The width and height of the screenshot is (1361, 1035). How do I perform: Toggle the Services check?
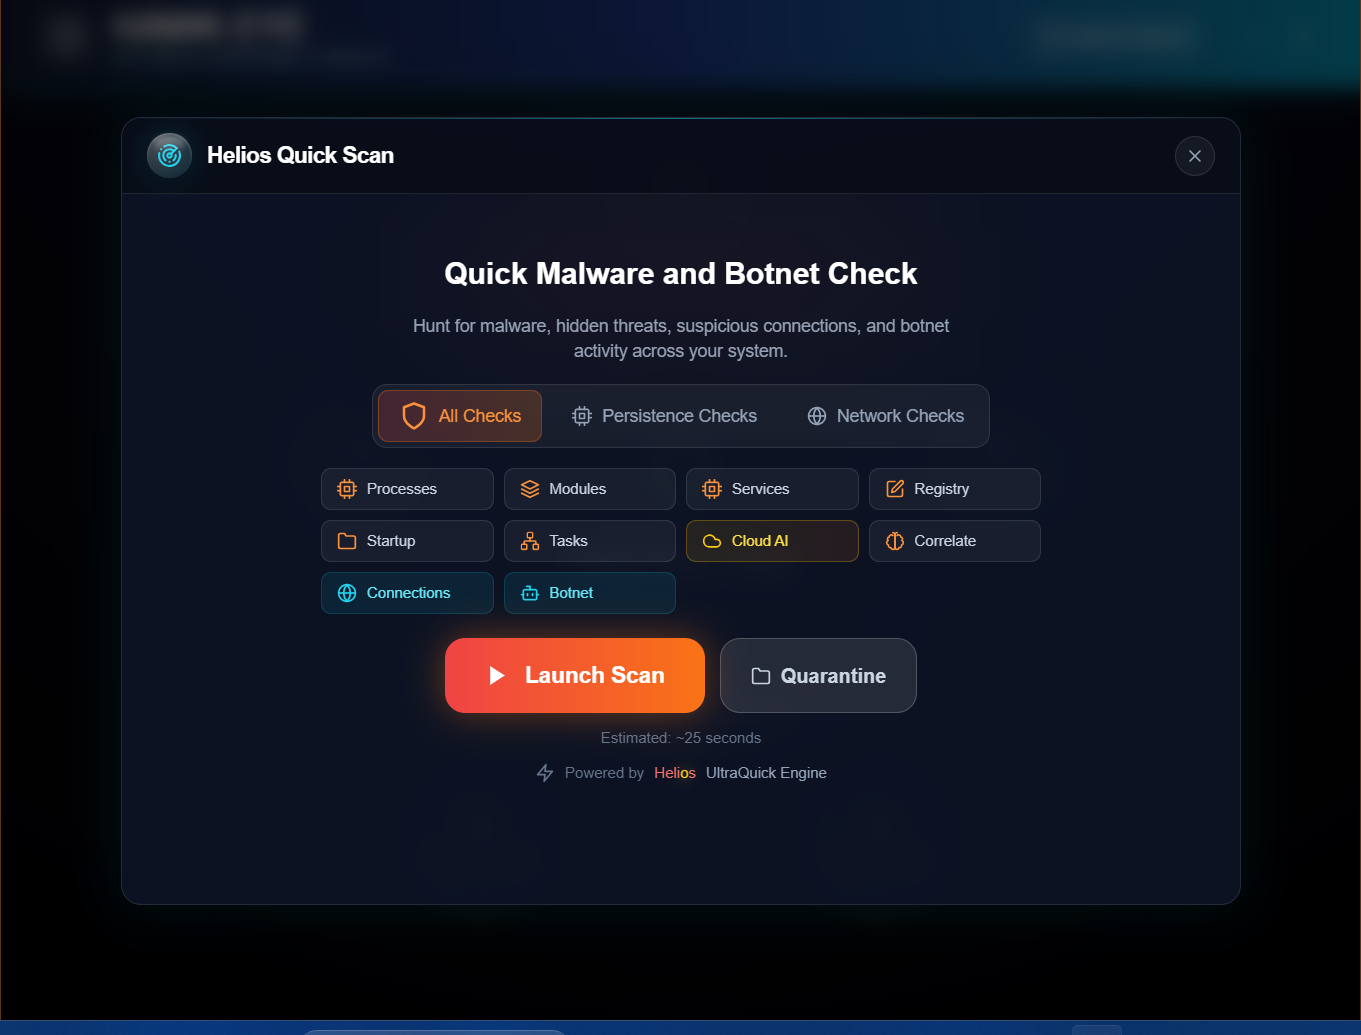pos(772,489)
